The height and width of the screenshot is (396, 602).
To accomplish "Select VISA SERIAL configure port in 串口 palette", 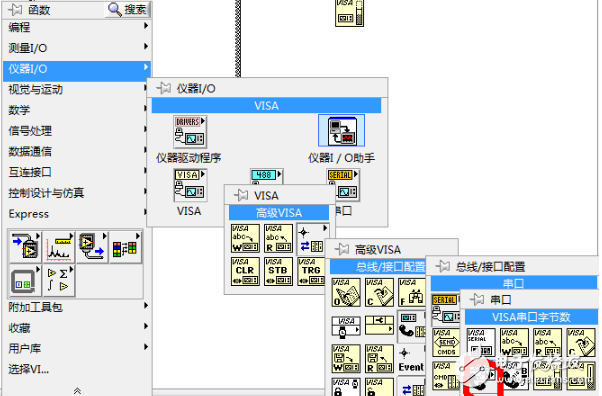I will (x=481, y=342).
